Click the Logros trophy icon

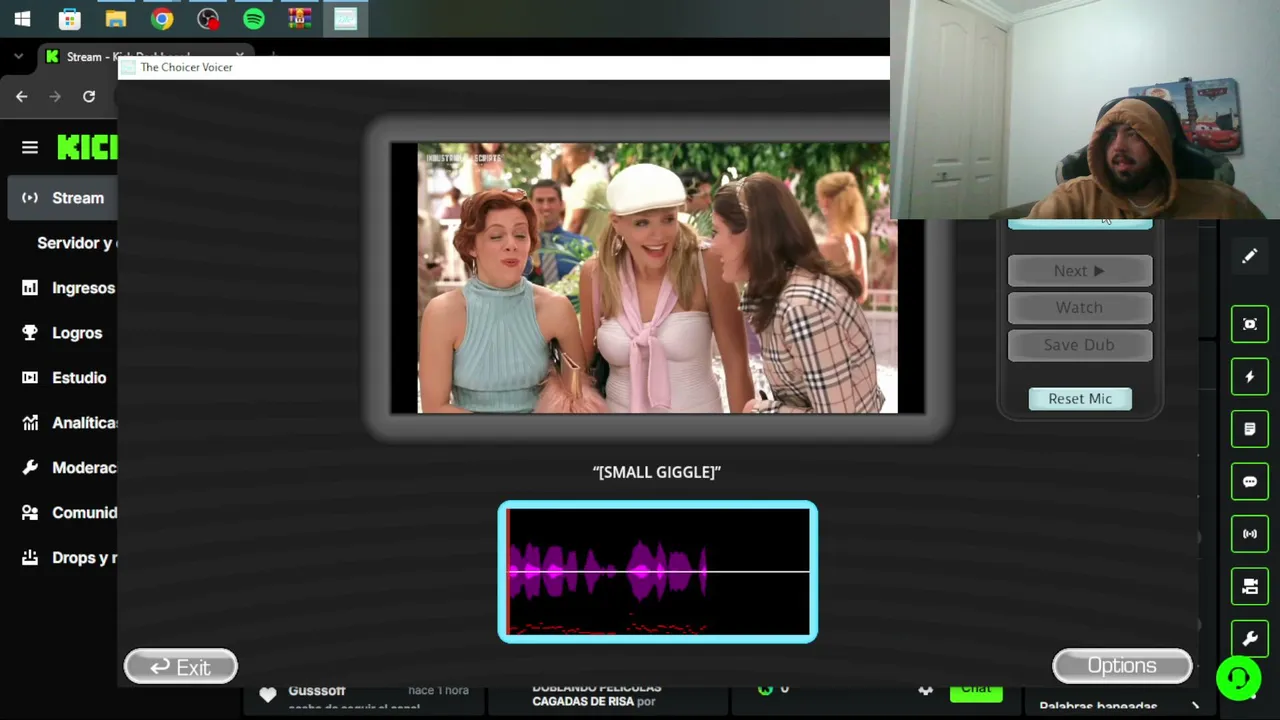(30, 333)
